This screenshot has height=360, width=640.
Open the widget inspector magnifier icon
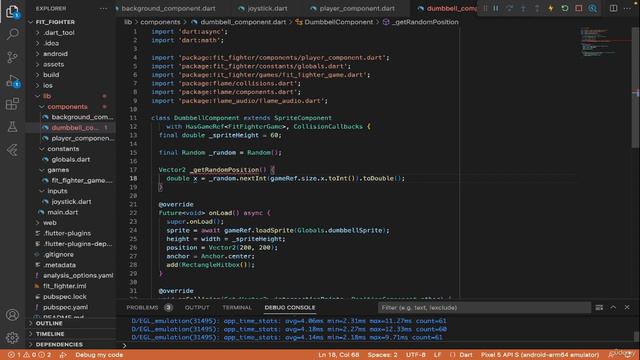pyautogui.click(x=593, y=8)
